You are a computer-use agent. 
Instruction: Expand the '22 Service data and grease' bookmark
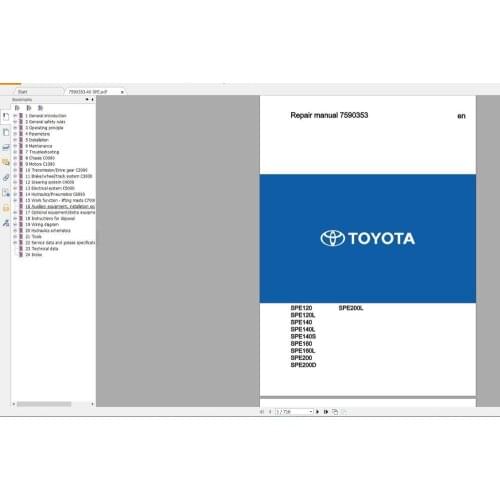[15, 243]
